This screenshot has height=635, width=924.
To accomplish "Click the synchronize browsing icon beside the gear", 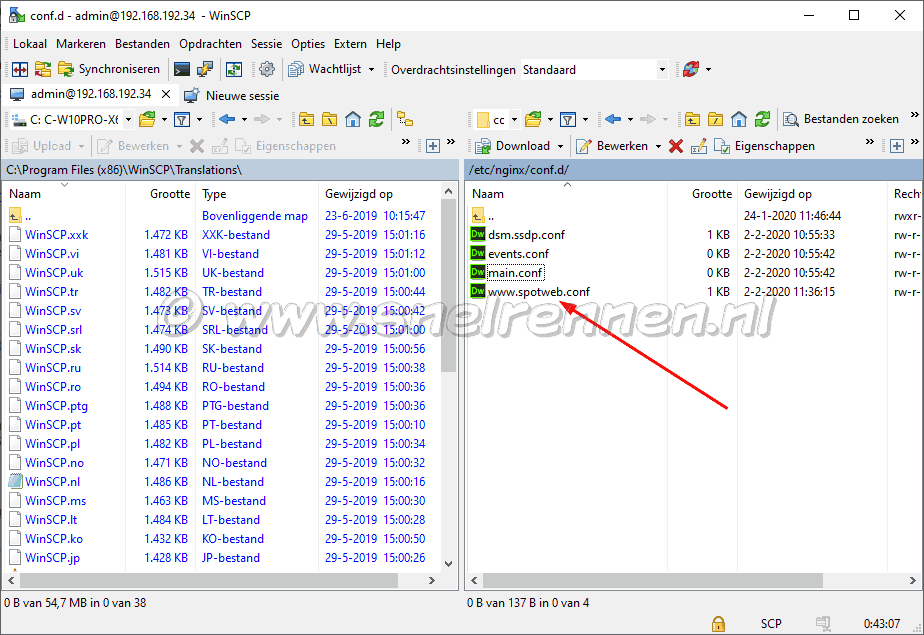I will pos(234,70).
